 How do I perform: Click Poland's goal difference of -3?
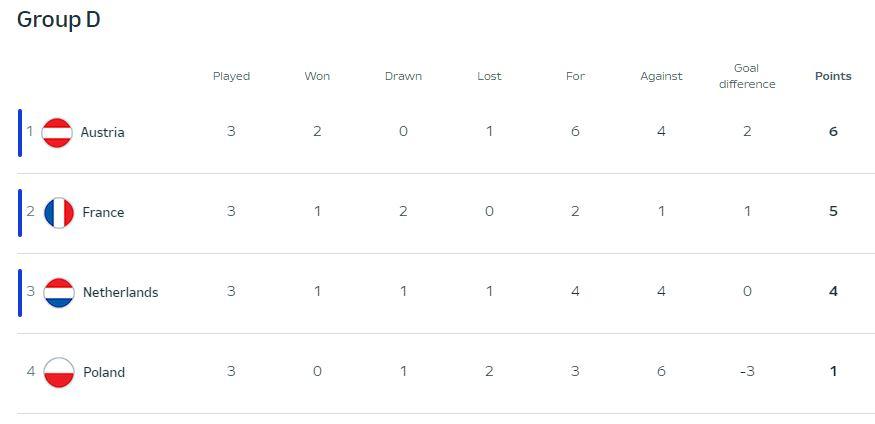point(747,372)
